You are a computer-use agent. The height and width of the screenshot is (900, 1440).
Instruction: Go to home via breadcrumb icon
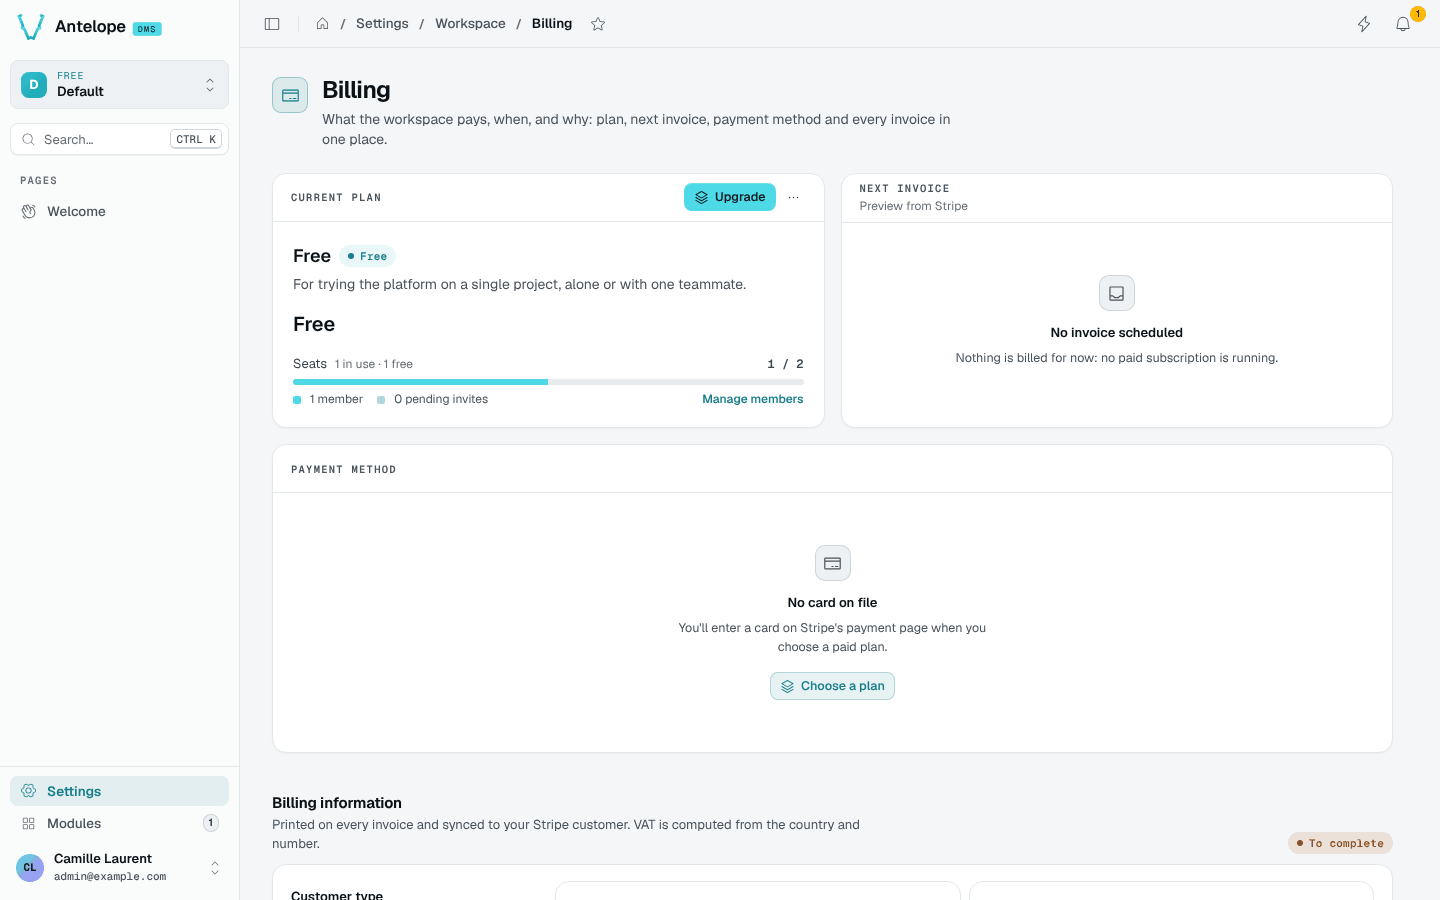pos(322,24)
